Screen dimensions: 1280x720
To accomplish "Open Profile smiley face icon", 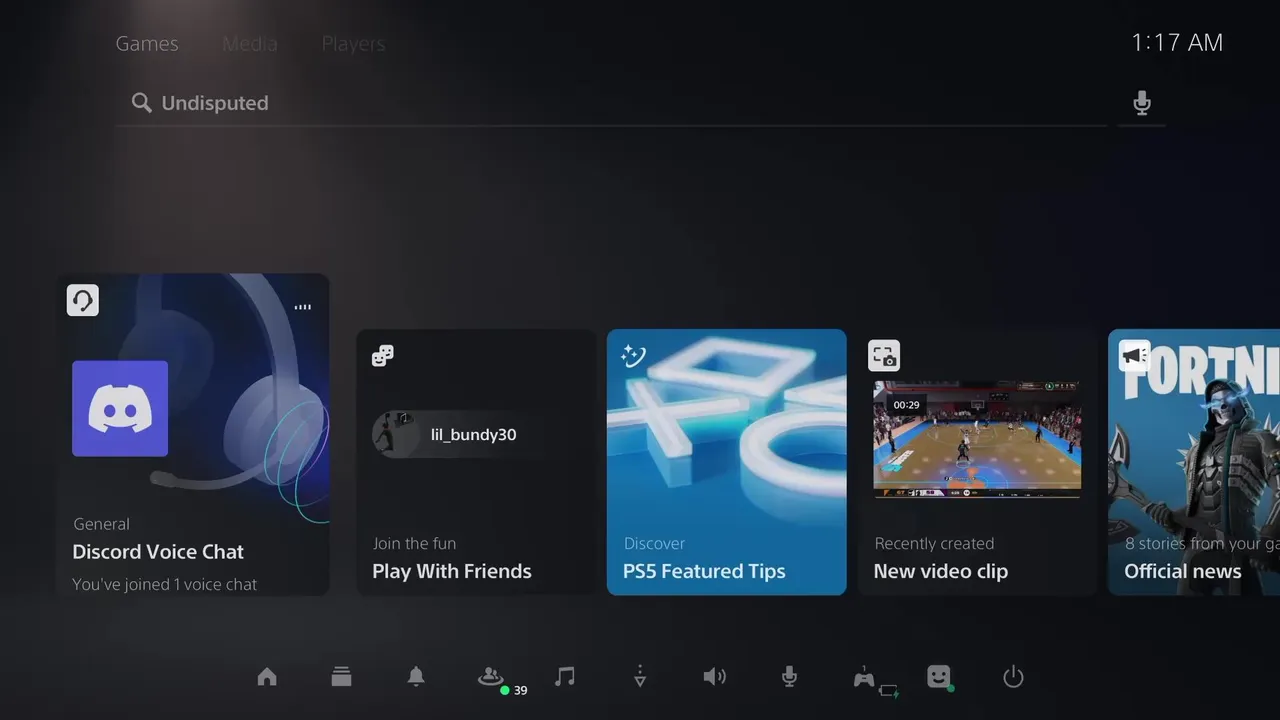I will coord(938,677).
